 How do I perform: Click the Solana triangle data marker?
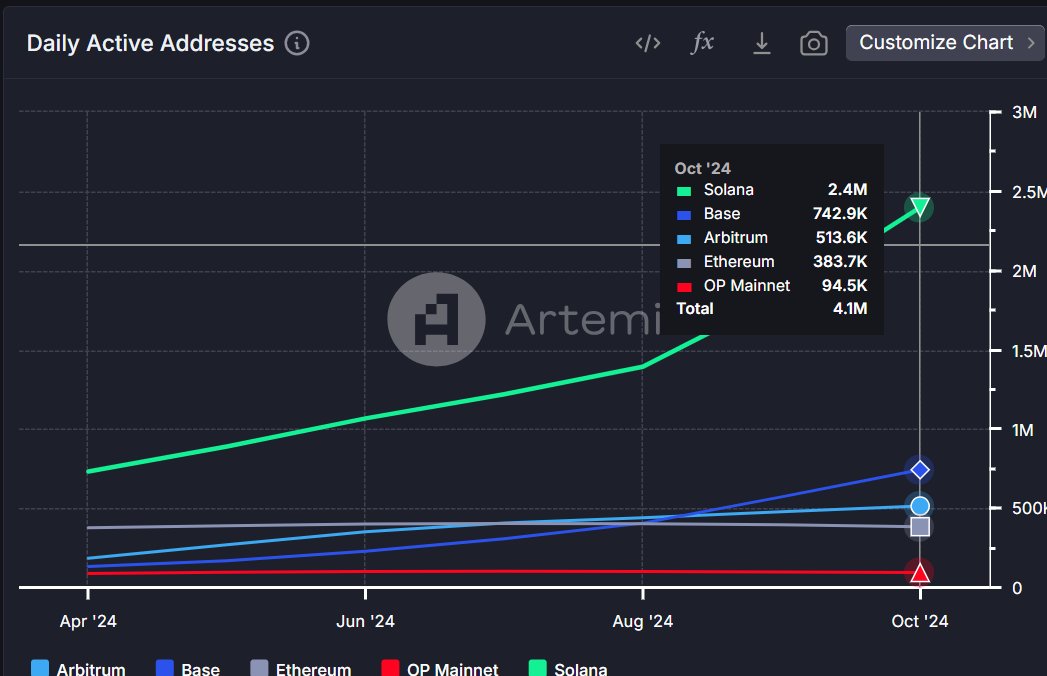coord(919,207)
